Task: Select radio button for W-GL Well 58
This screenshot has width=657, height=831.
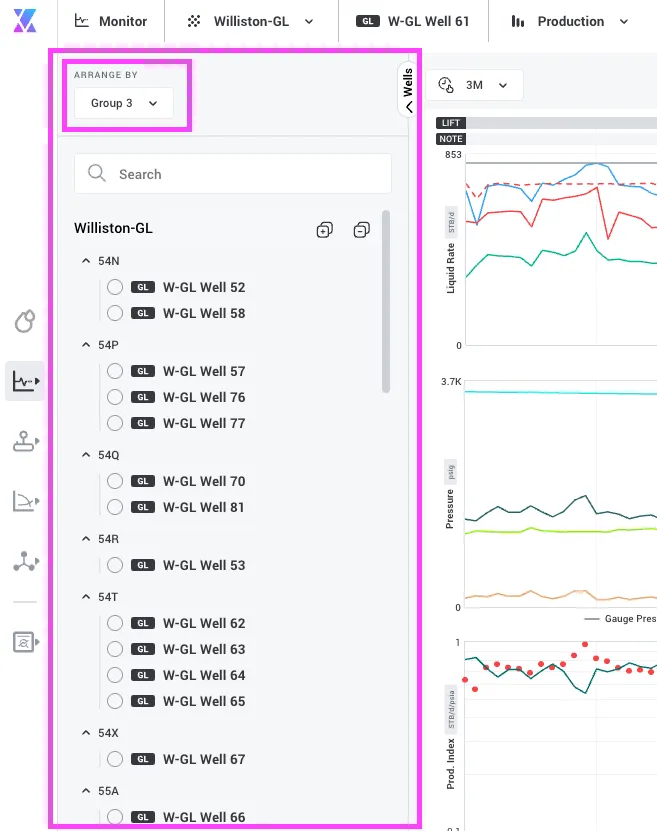Action: pyautogui.click(x=115, y=313)
